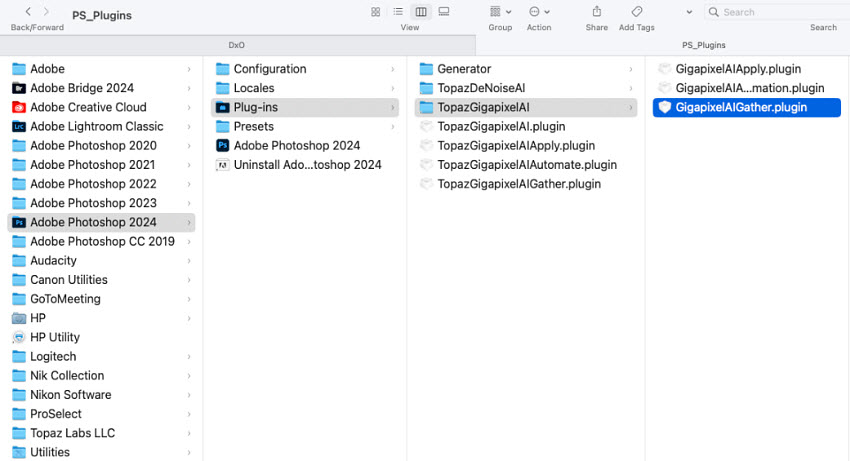Image resolution: width=850 pixels, height=461 pixels.
Task: Select the Adobe Bridge 2024 folder icon
Action: point(19,88)
